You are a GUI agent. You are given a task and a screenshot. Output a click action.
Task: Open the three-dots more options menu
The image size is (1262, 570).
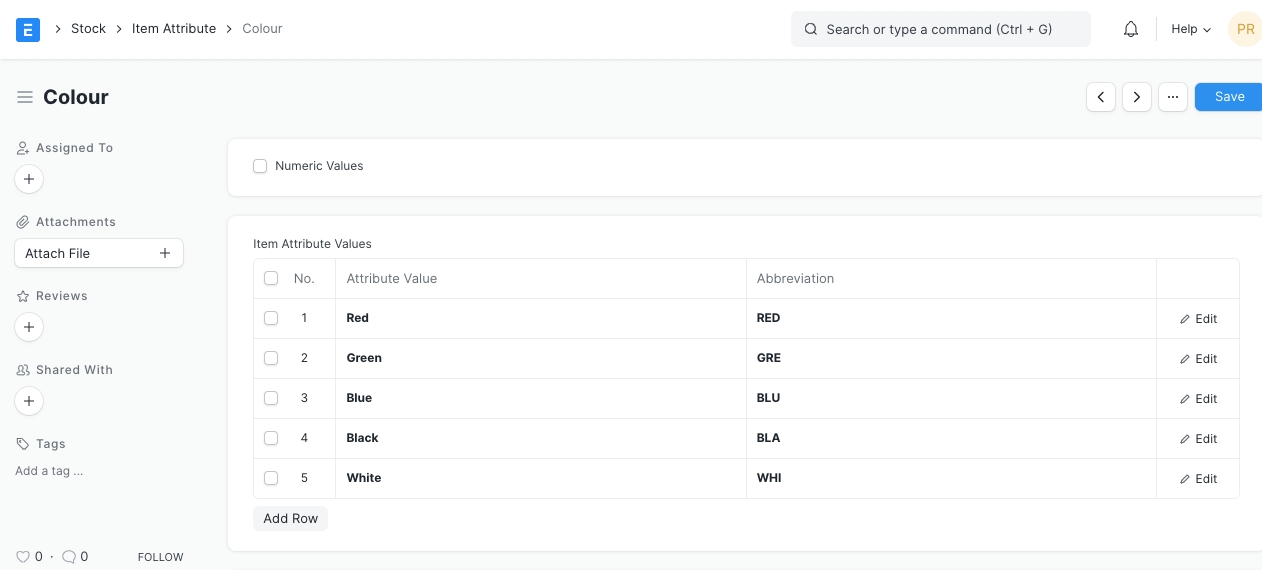click(x=1173, y=97)
